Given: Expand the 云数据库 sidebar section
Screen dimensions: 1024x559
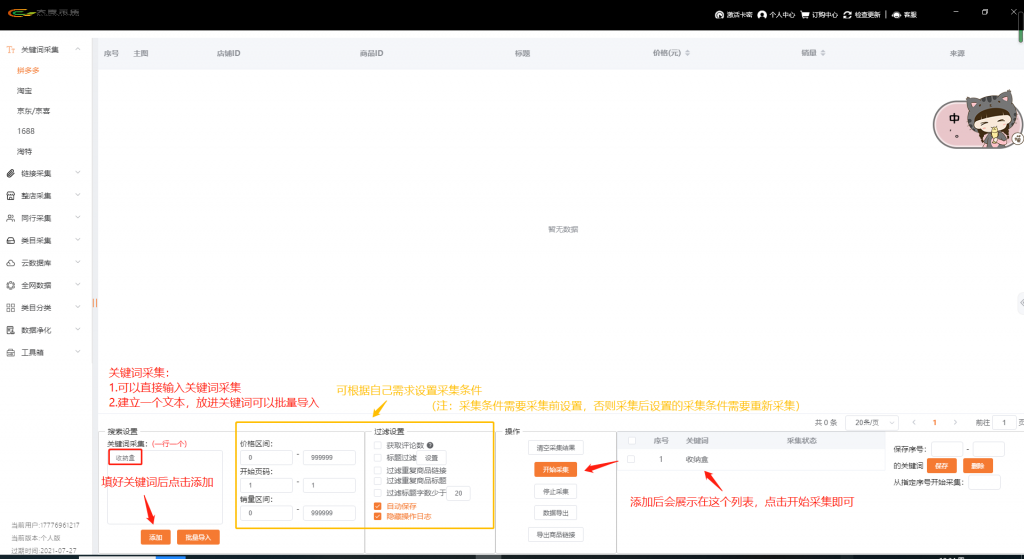Looking at the screenshot, I should (x=78, y=262).
